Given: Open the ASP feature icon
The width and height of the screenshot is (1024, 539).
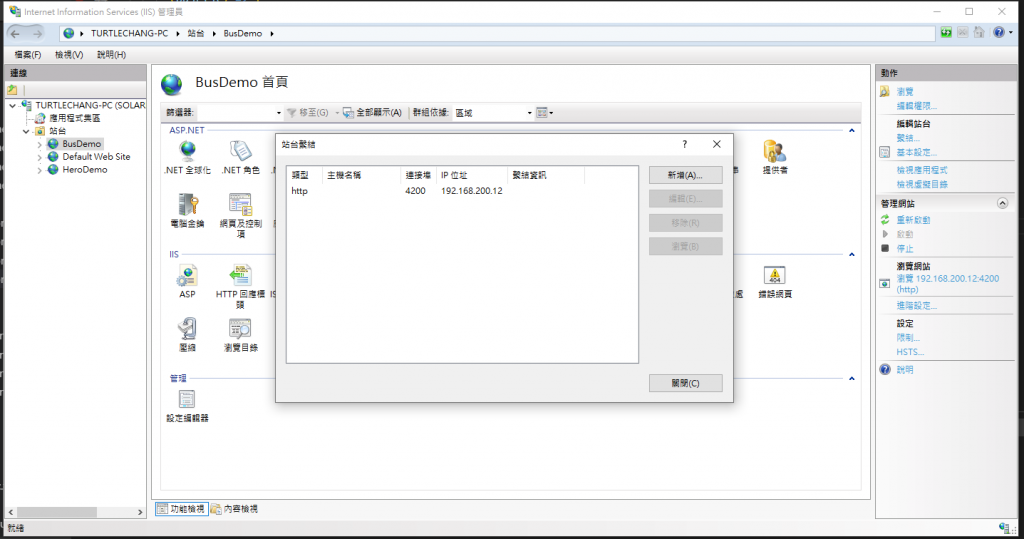Looking at the screenshot, I should point(187,282).
